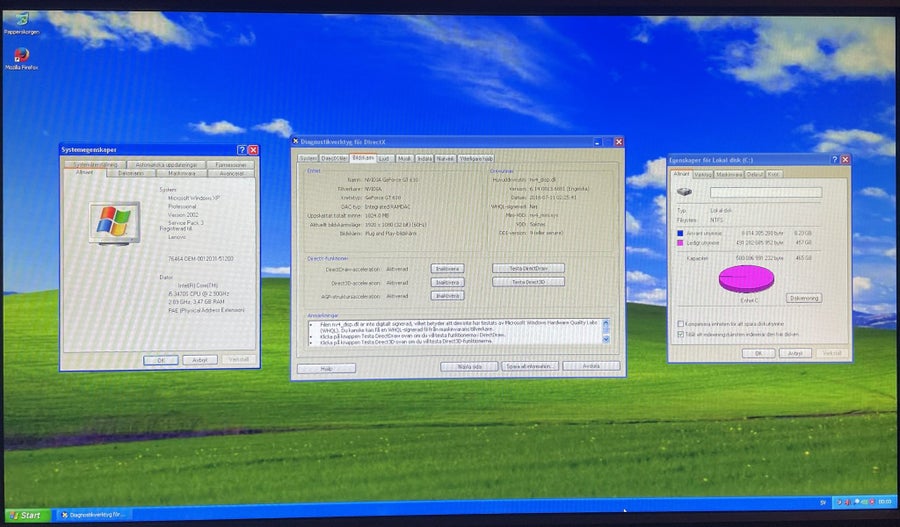Click the 1920 x 1080 display mode text
900x527 pixels.
pyautogui.click(x=395, y=224)
